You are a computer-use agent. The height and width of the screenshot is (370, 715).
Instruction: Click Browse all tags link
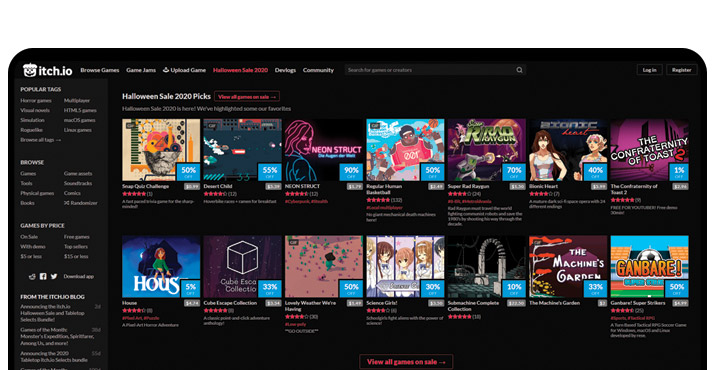[41, 140]
